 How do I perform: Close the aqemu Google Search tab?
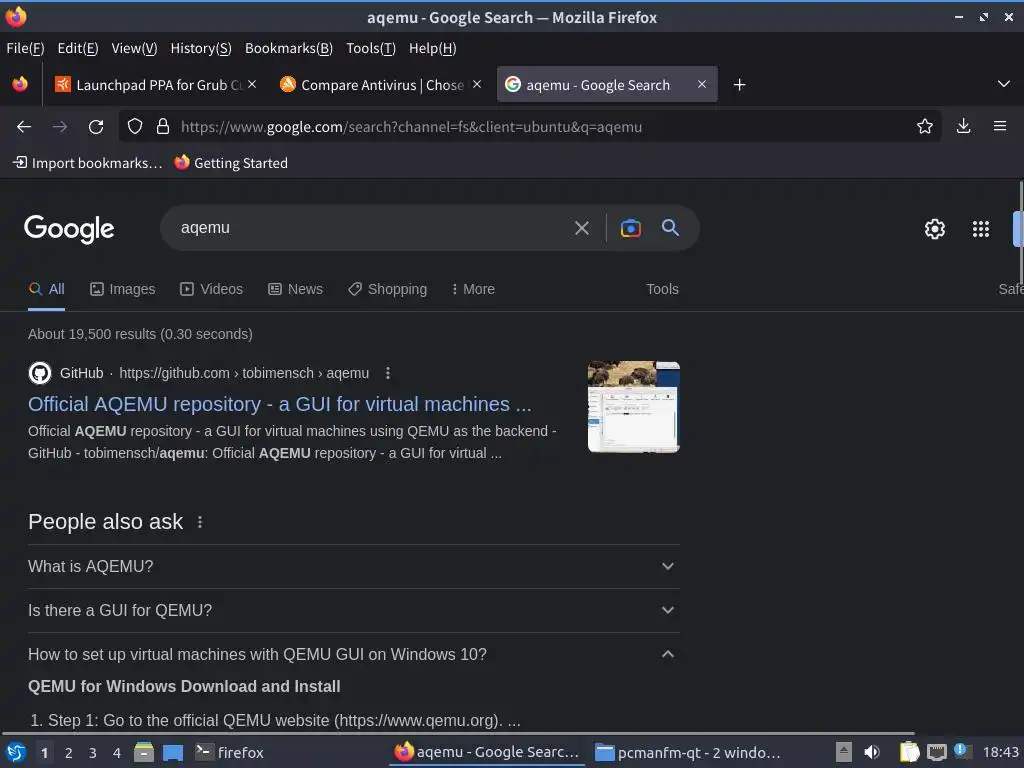coord(701,84)
